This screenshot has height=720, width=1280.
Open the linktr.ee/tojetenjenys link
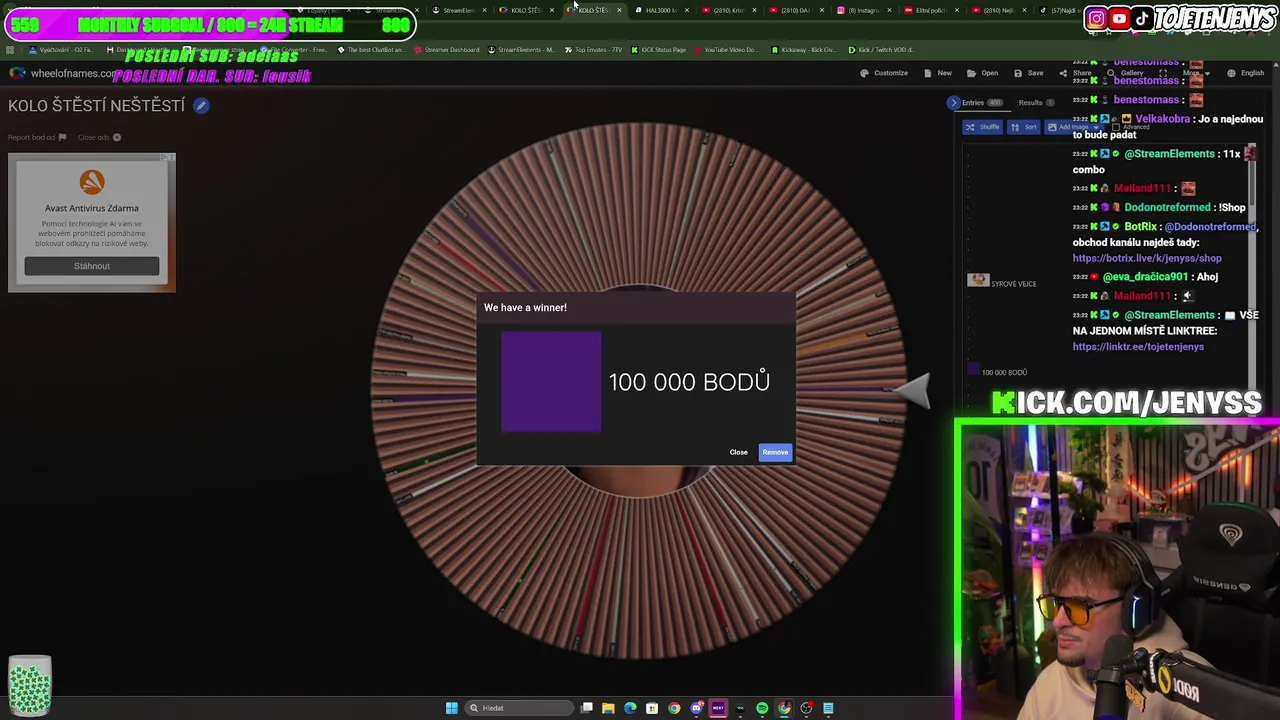point(1138,346)
